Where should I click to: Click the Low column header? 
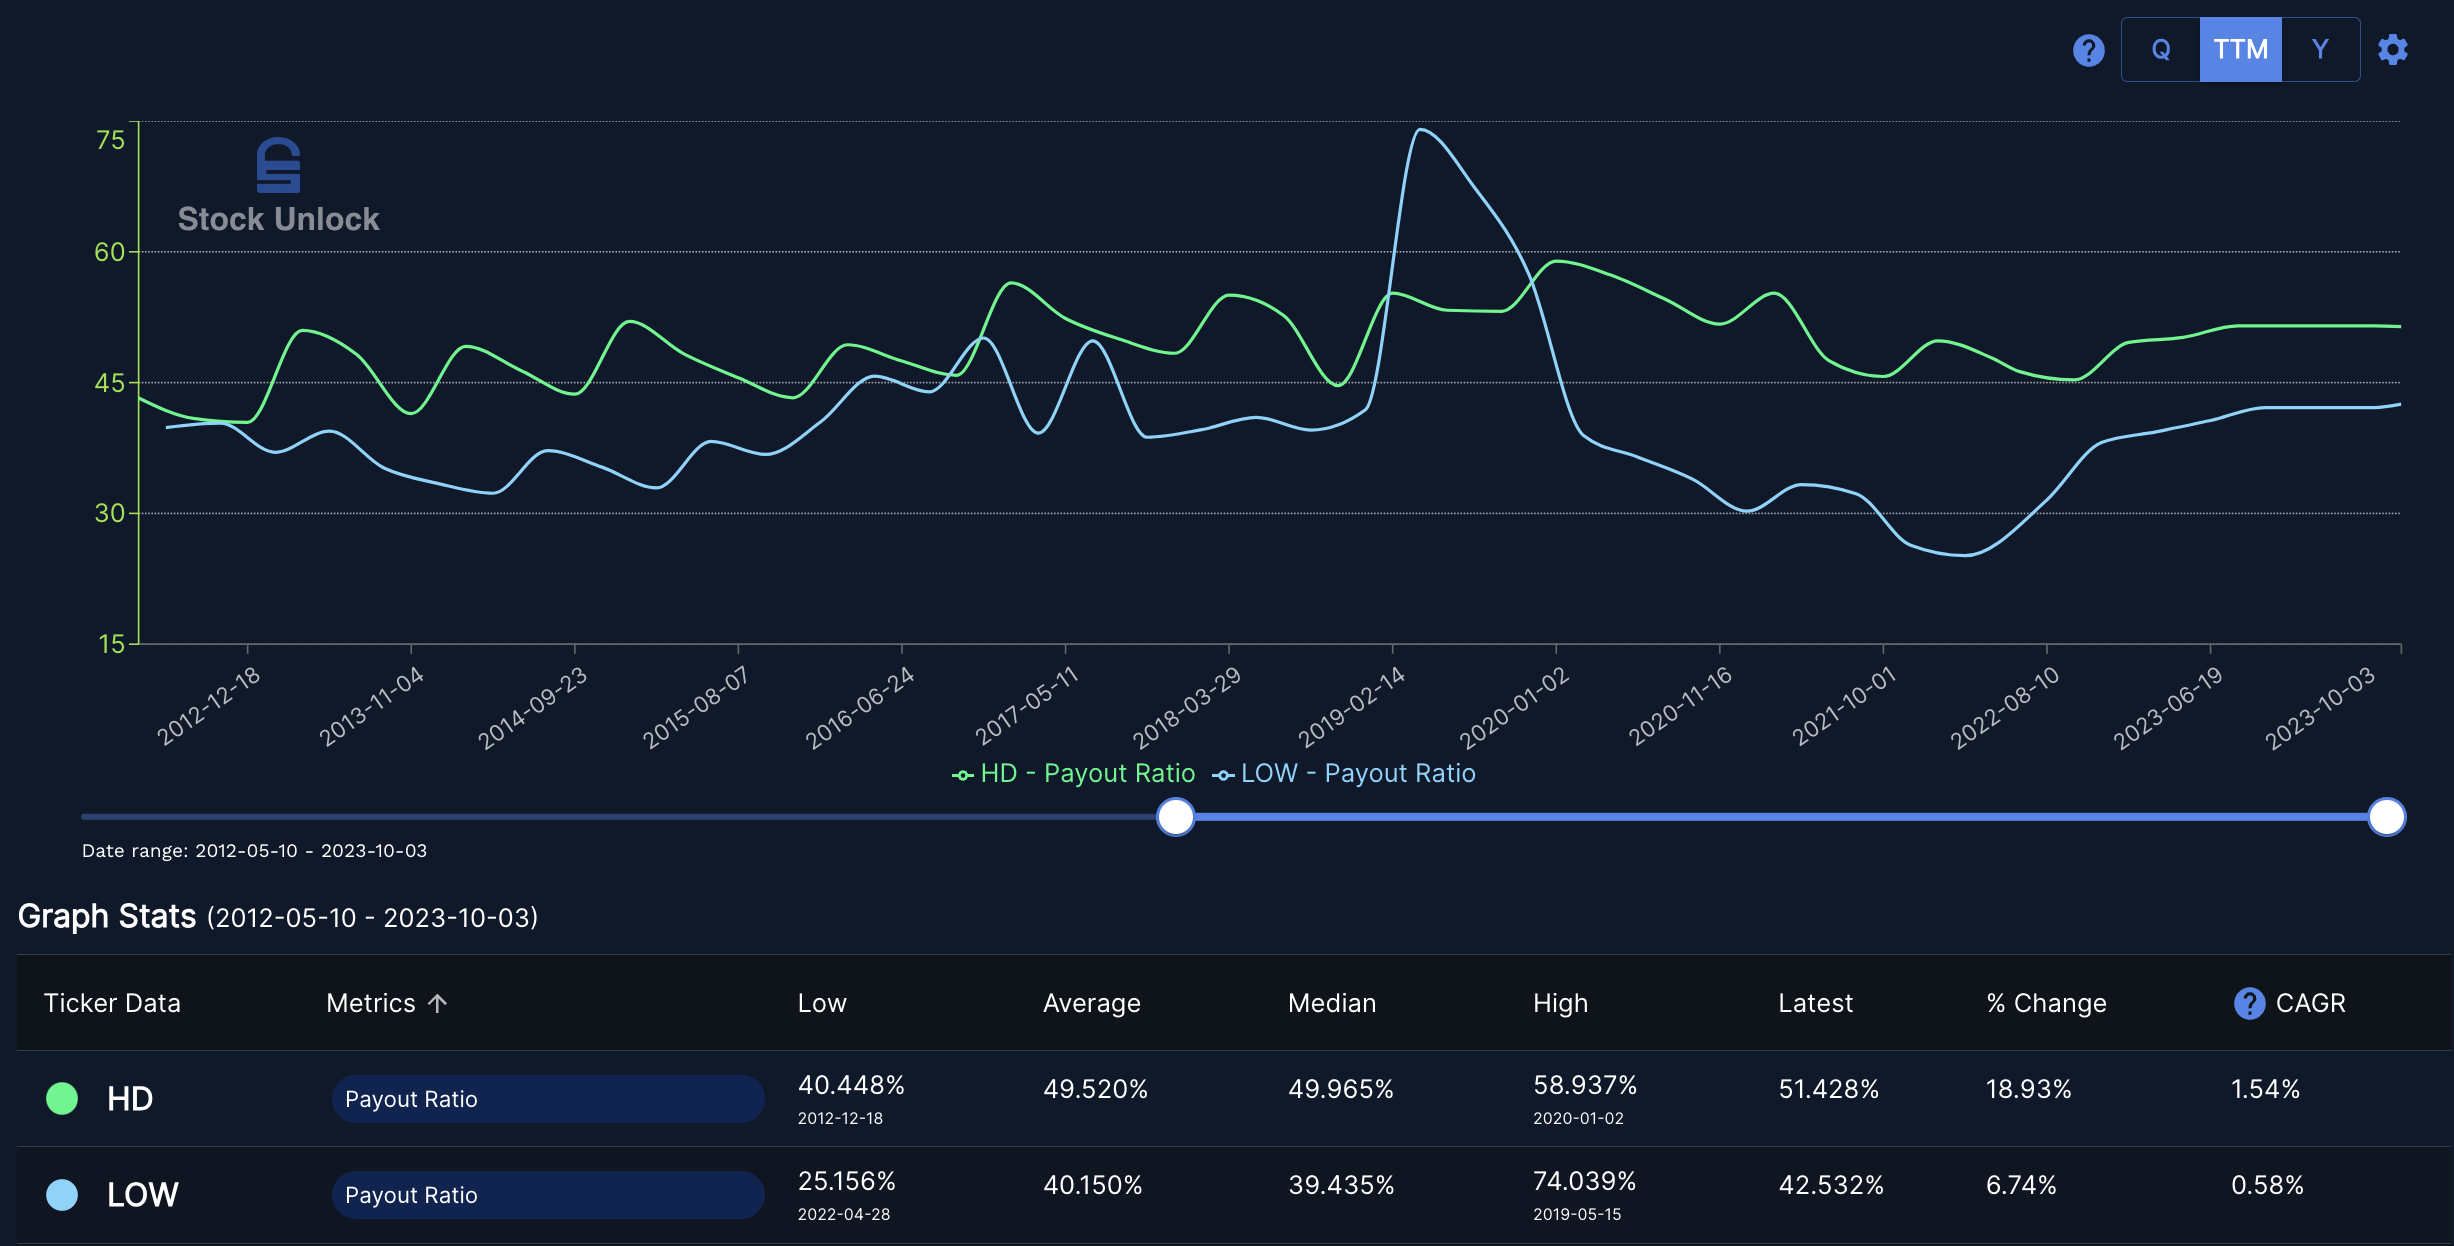[x=822, y=1003]
